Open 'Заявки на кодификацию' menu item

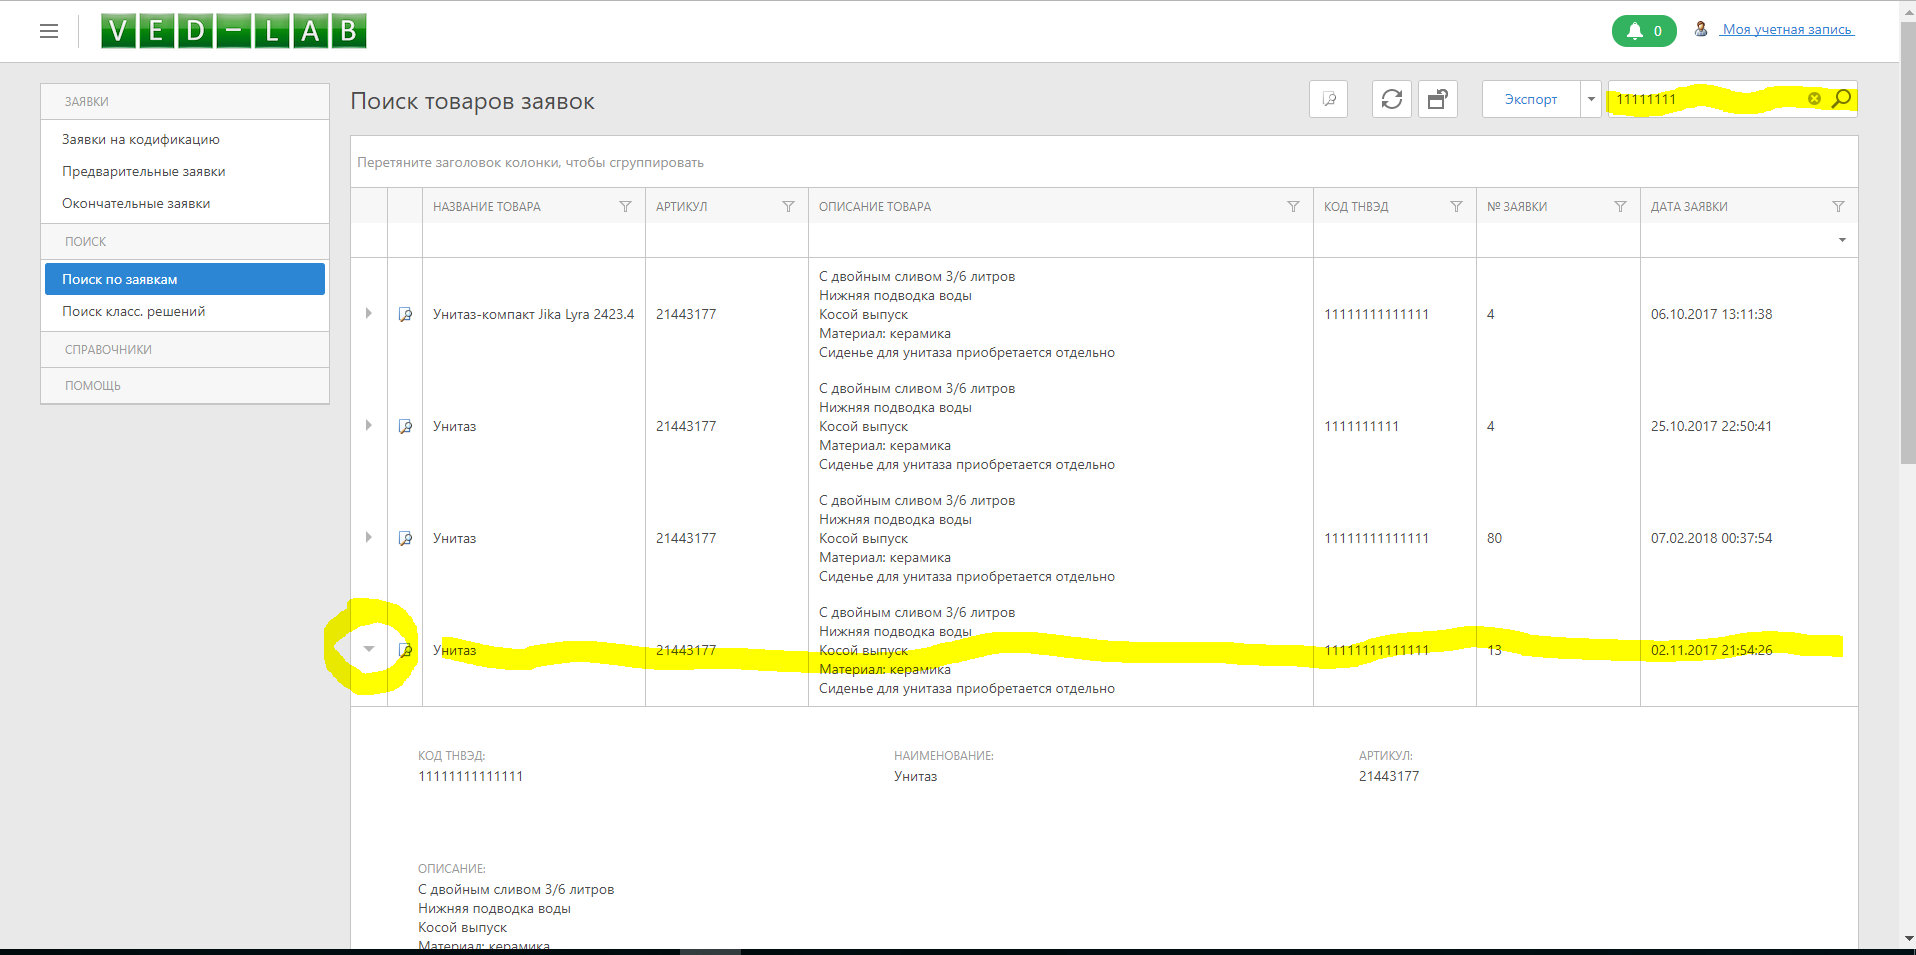tap(185, 139)
